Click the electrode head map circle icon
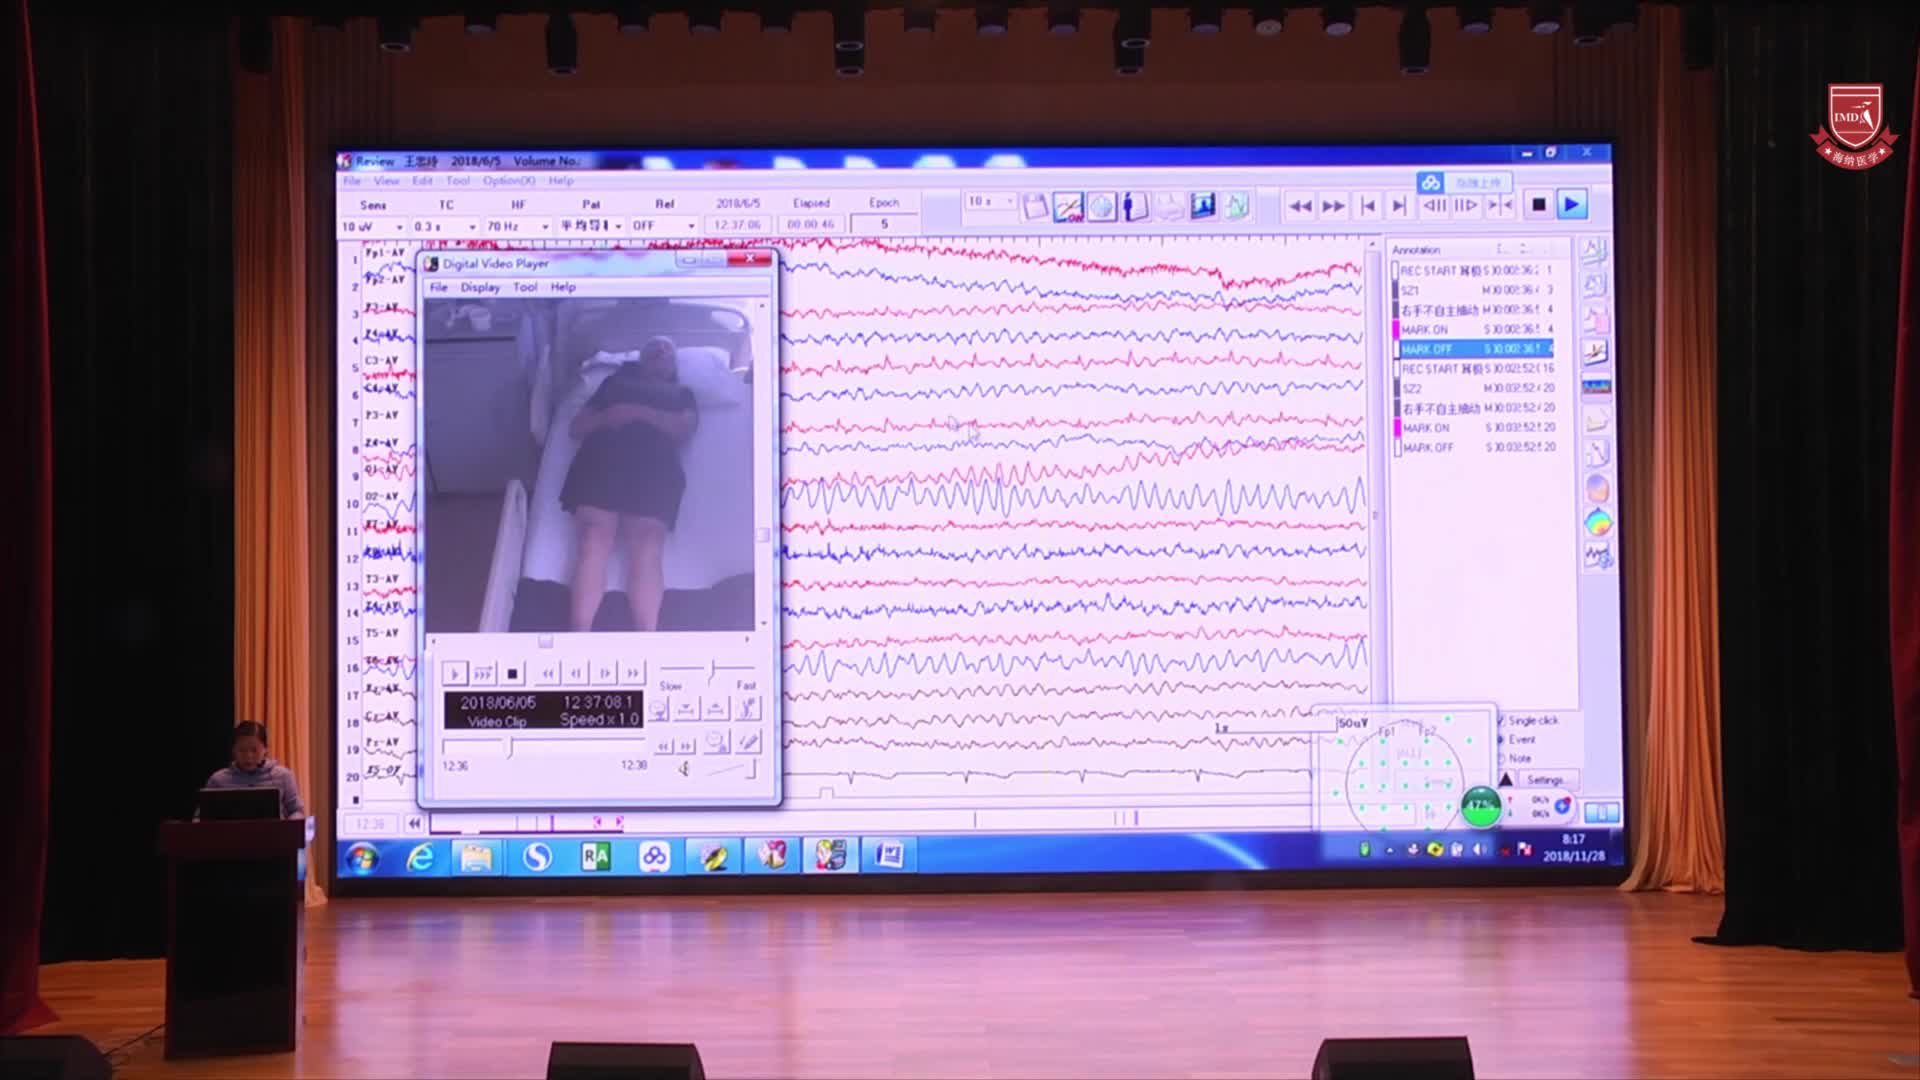The height and width of the screenshot is (1080, 1920). click(1101, 207)
